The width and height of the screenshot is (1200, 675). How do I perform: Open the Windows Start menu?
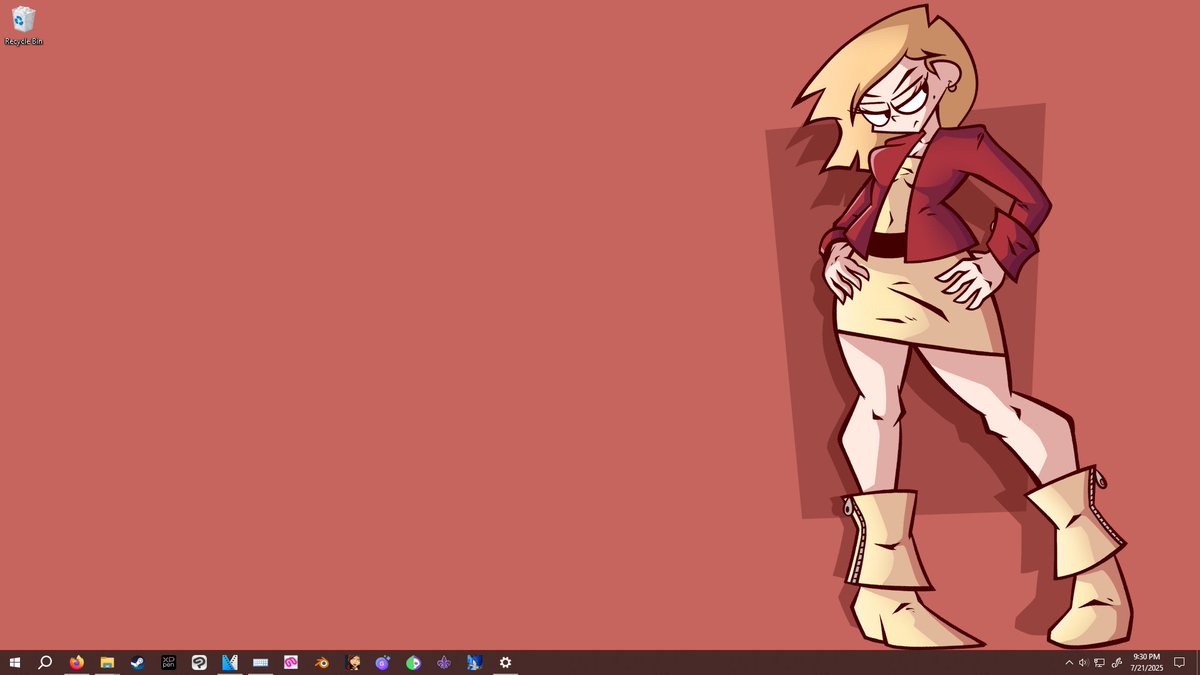click(x=15, y=662)
